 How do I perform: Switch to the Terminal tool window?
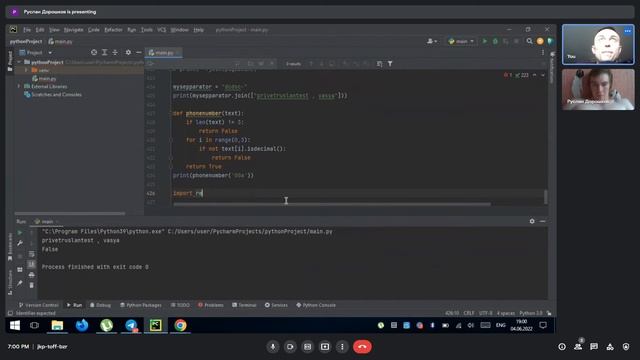(x=244, y=305)
